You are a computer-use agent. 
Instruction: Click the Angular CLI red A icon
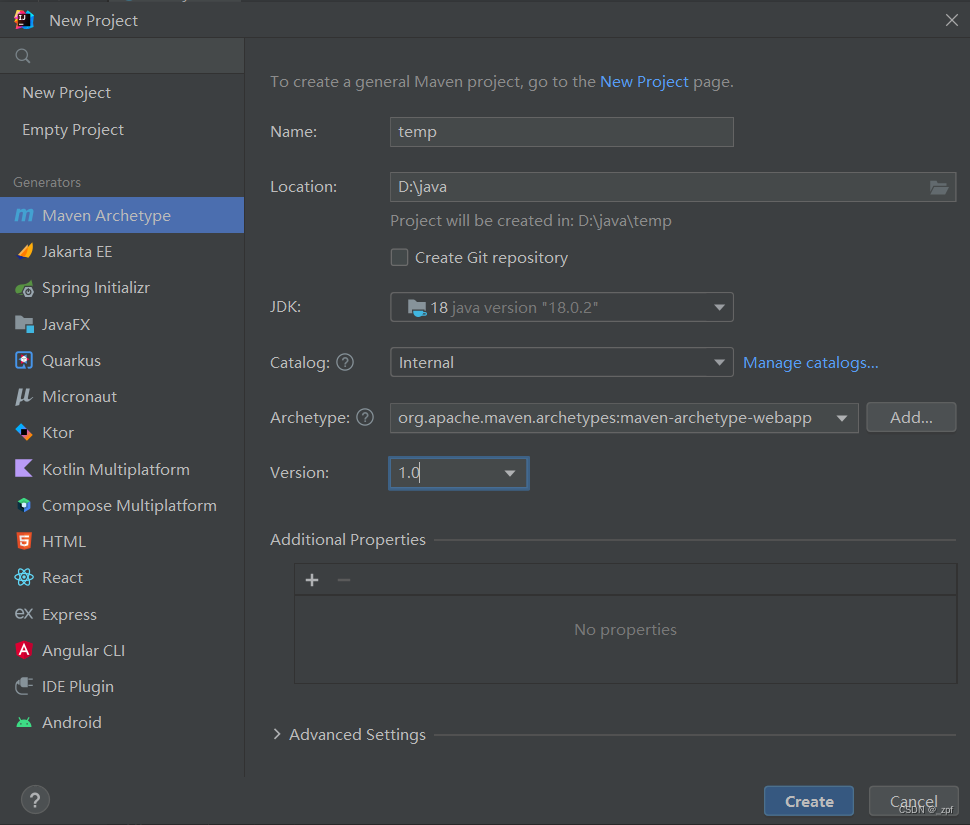point(24,650)
